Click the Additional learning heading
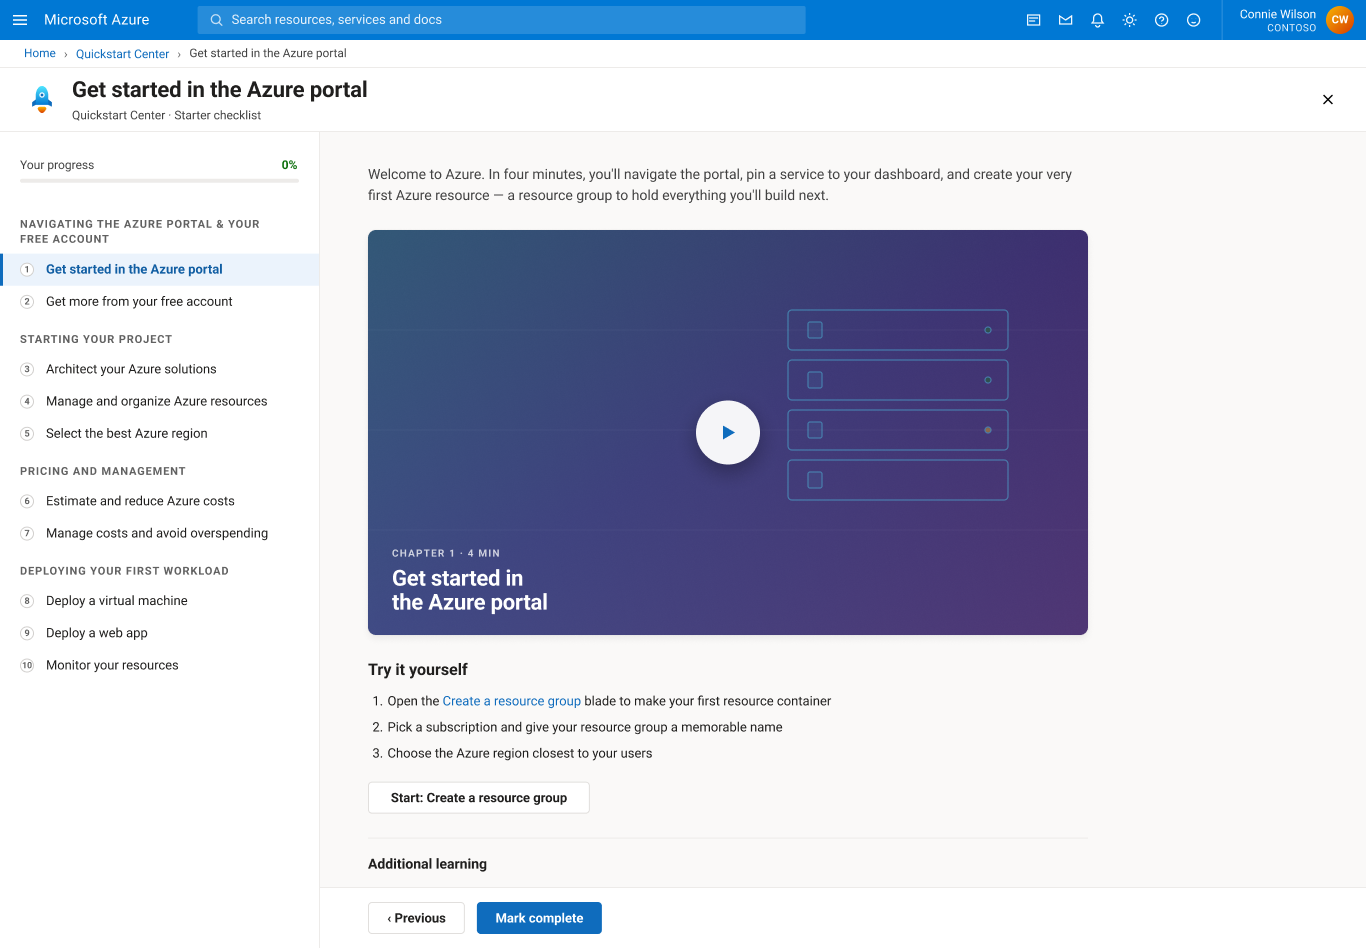Viewport: 1366px width, 948px height. (x=428, y=864)
